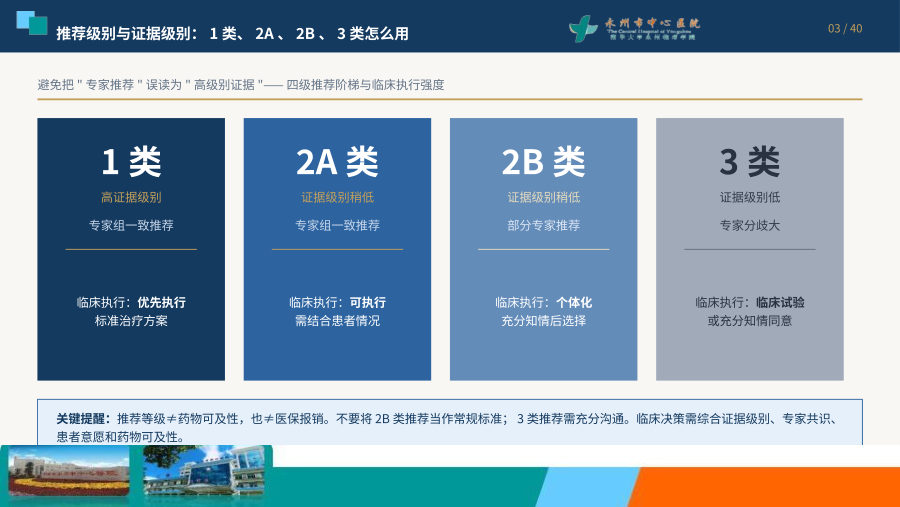Click the overlapping blue squares icon
The height and width of the screenshot is (507, 900).
coord(32,23)
